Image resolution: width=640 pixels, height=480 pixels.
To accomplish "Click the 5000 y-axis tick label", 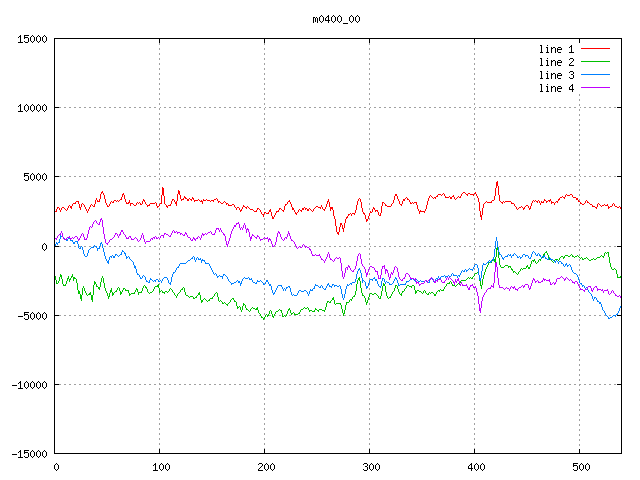I will 35,177.
